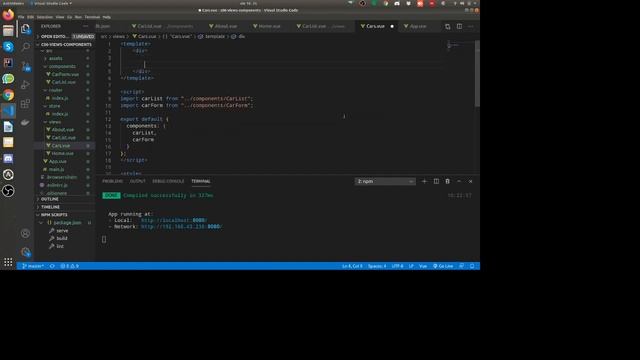Select the Terminal panel tab
This screenshot has width=640, height=360.
point(201,181)
